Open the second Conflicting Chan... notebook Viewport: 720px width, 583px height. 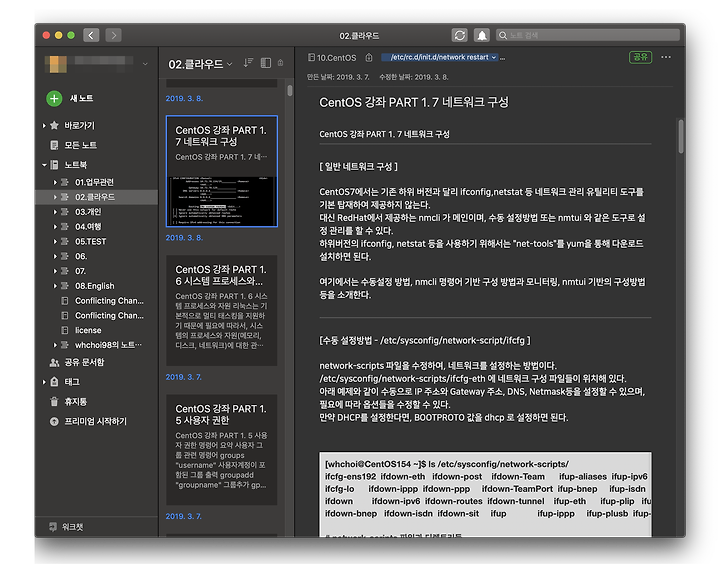tap(109, 315)
